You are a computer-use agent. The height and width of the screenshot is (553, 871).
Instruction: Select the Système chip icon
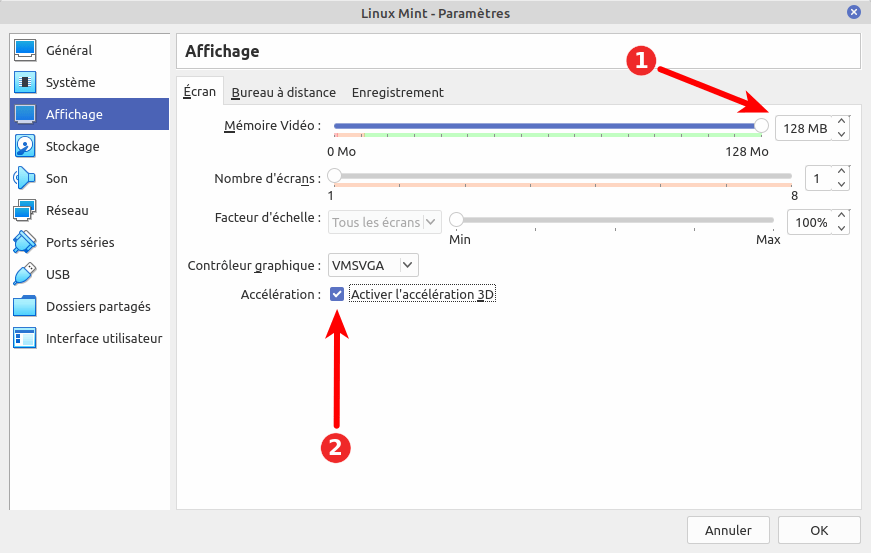point(25,82)
